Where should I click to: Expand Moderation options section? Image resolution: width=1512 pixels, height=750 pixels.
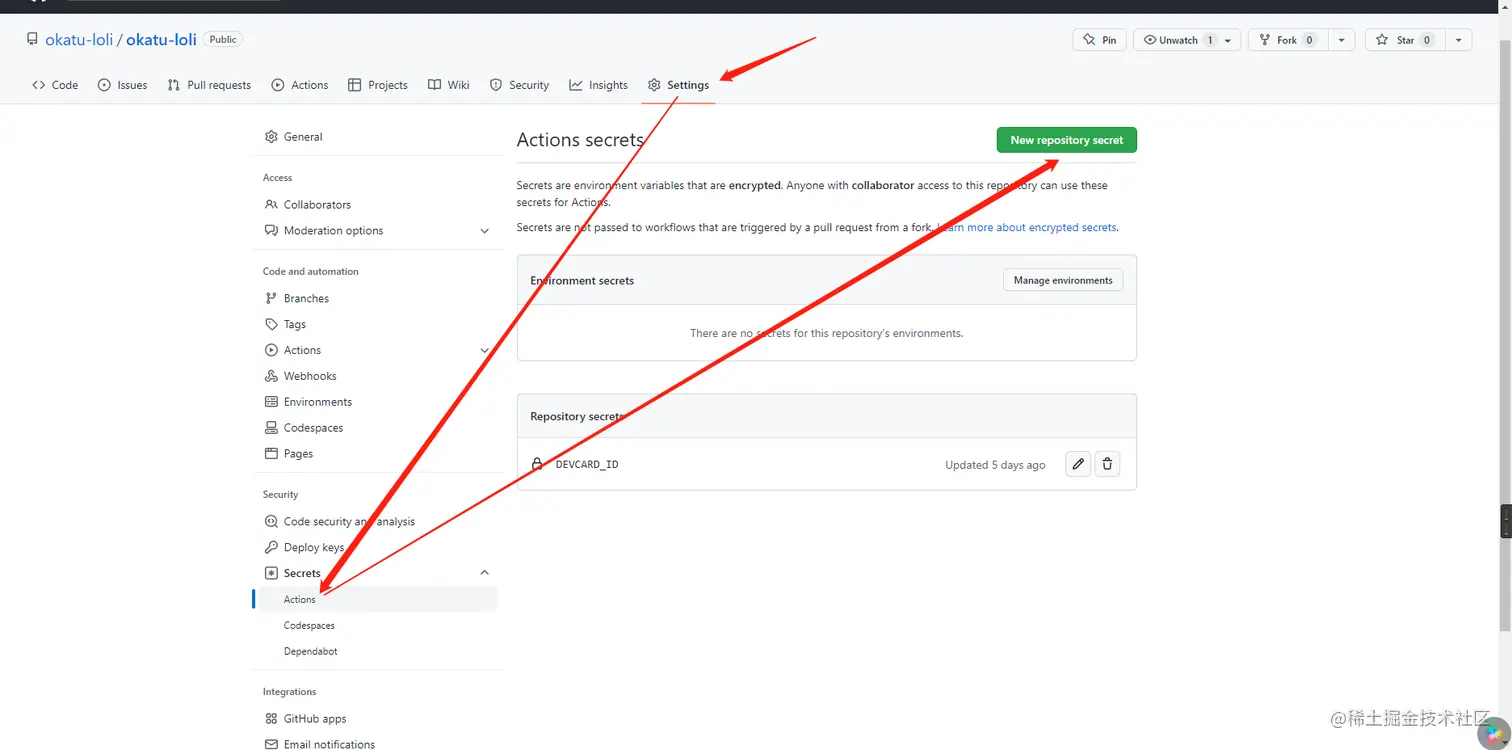tap(378, 230)
